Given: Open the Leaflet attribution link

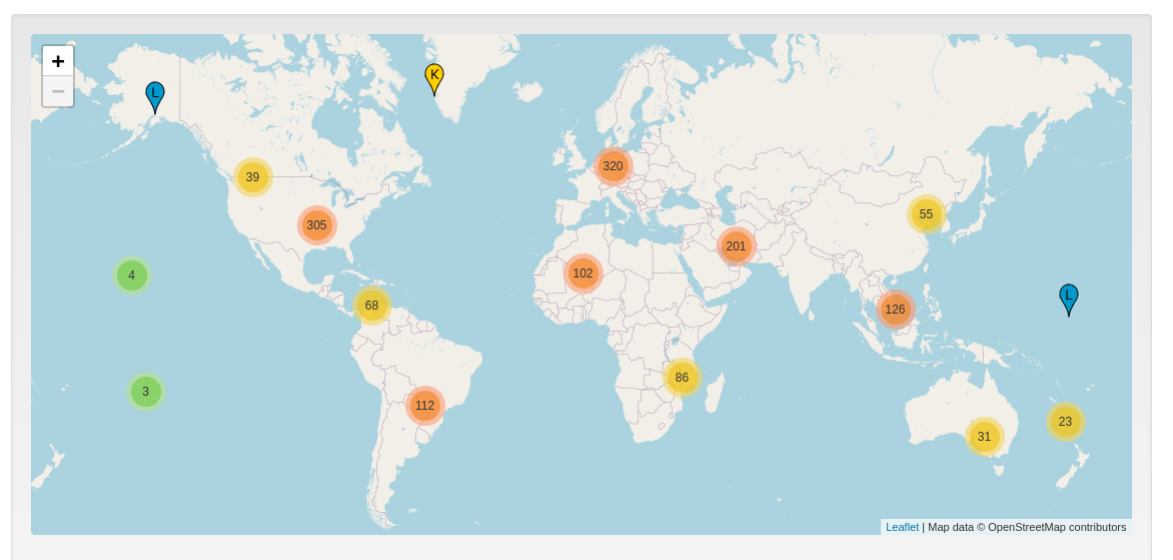Looking at the screenshot, I should pyautogui.click(x=902, y=527).
